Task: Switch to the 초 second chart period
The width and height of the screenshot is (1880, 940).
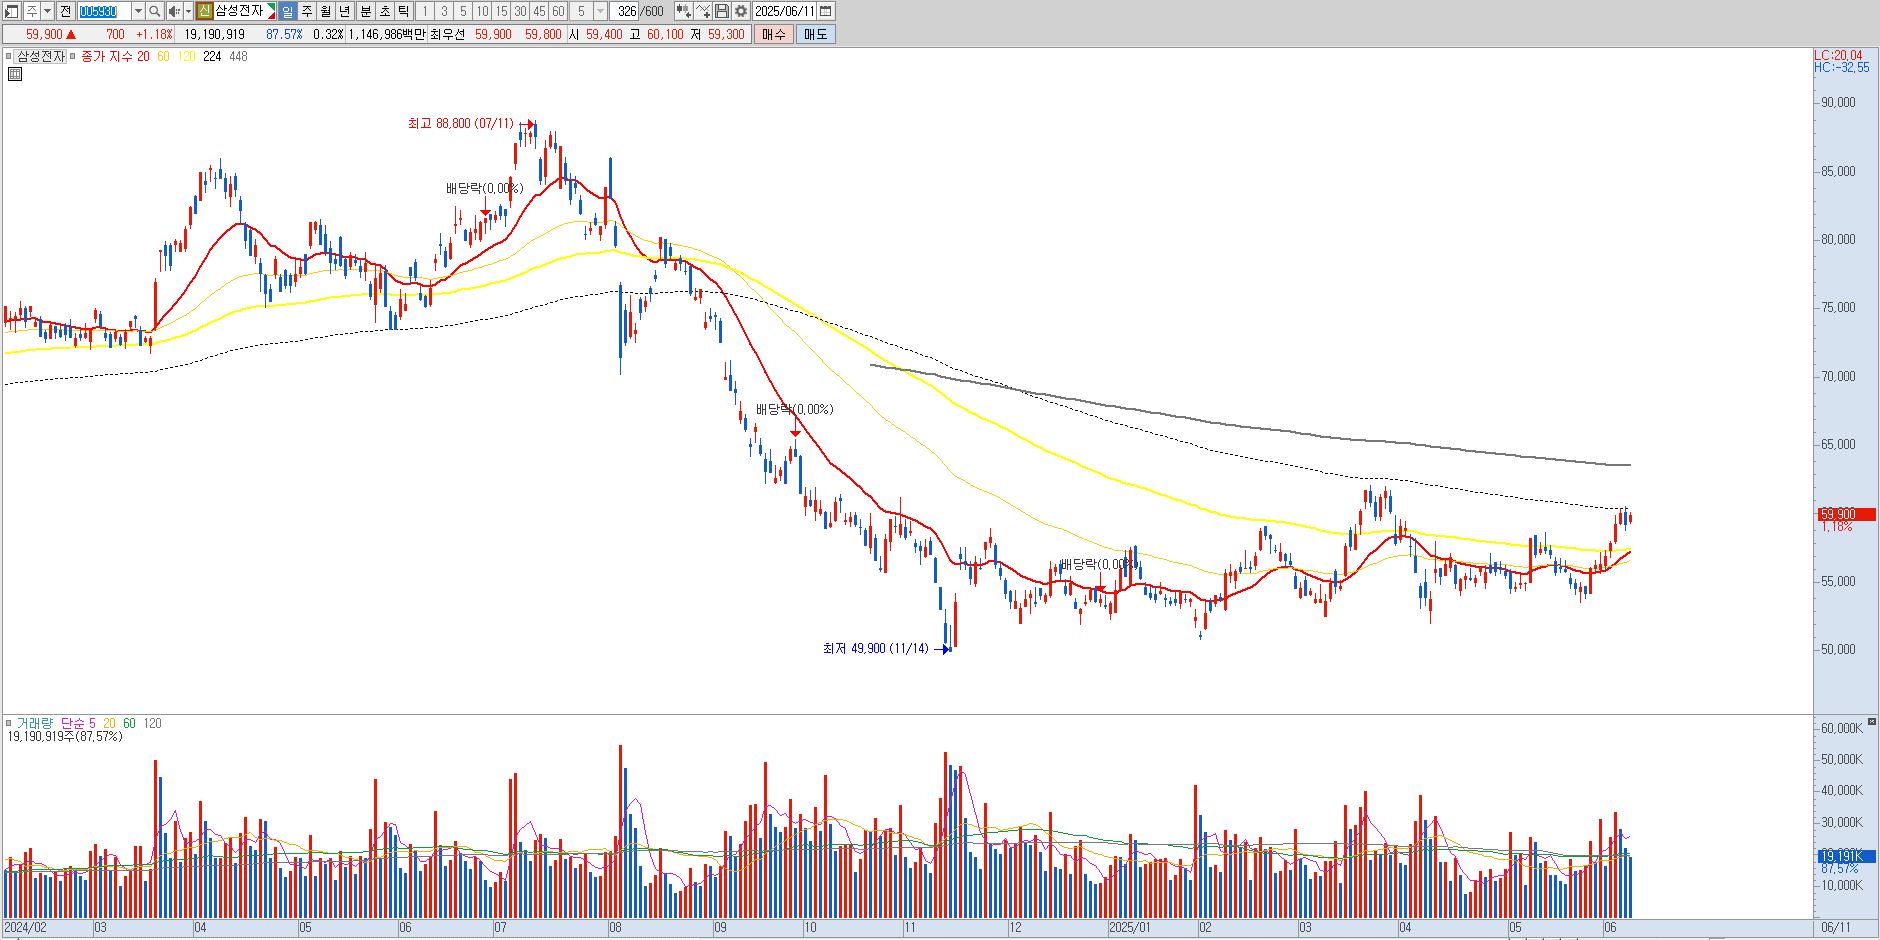Action: click(x=384, y=11)
